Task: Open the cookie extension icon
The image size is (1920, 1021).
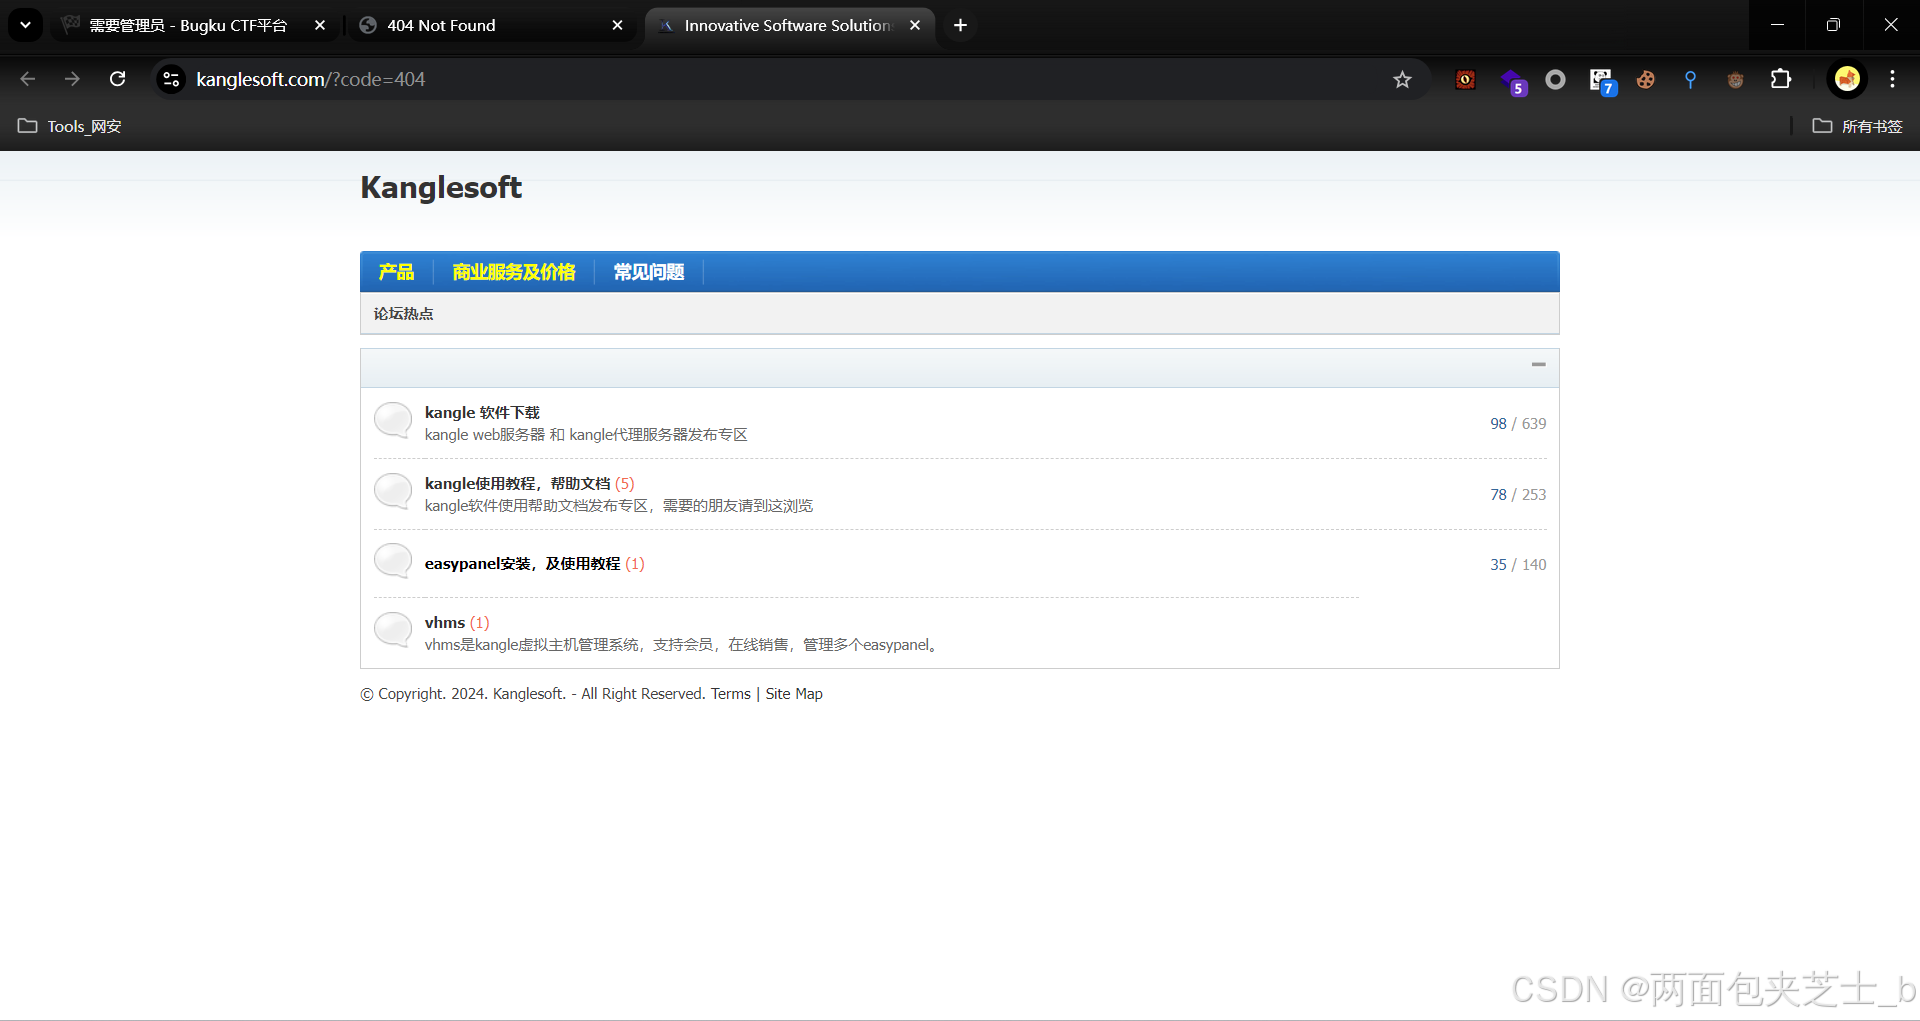Action: pos(1645,79)
